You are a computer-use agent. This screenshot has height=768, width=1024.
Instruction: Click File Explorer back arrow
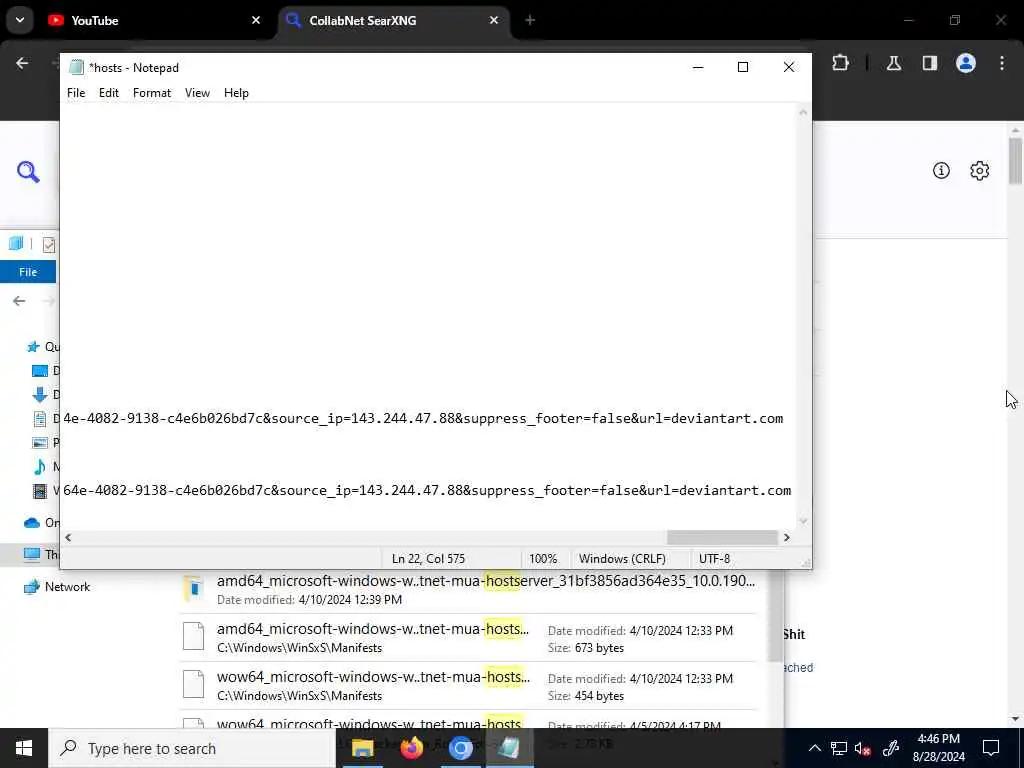19,301
